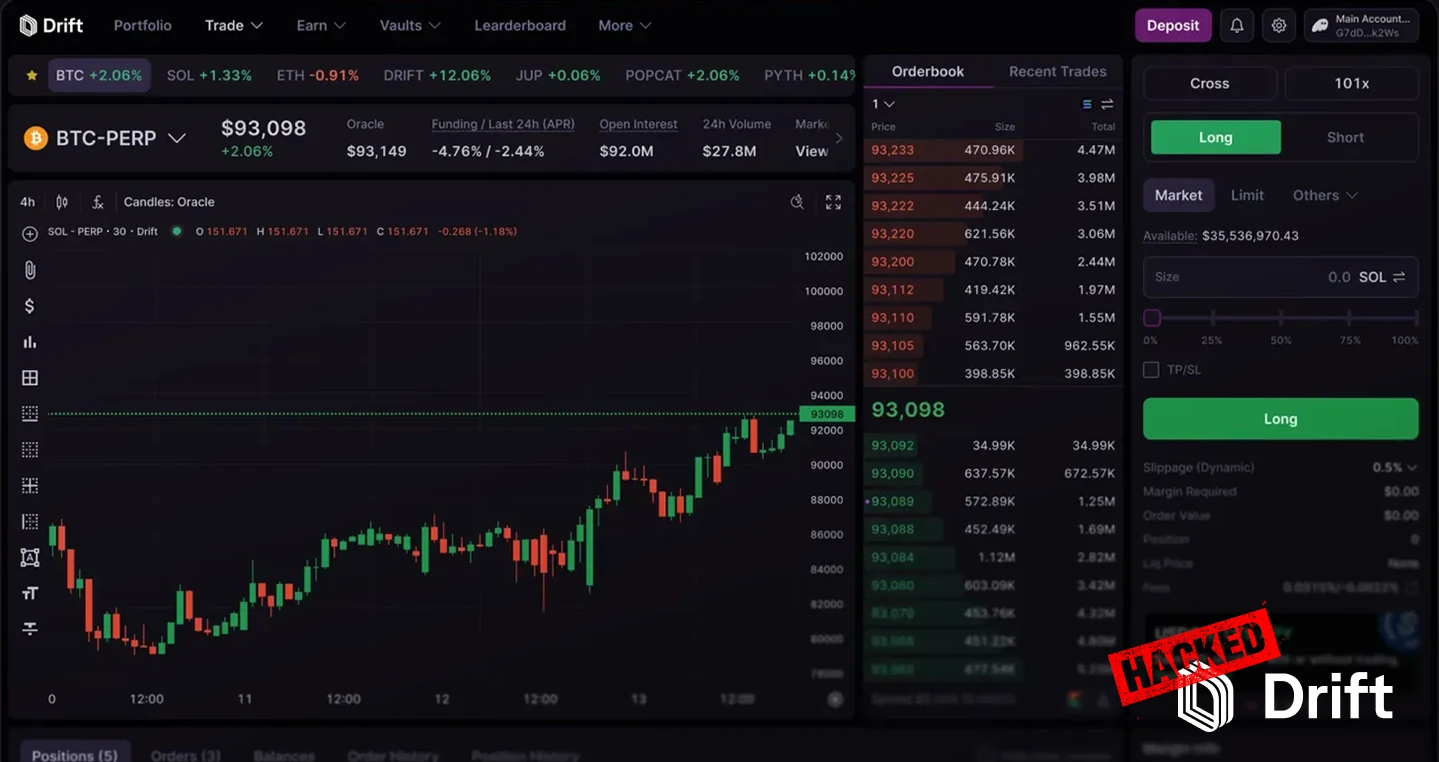Image resolution: width=1439 pixels, height=762 pixels.
Task: Click the size percentage slider handle
Action: click(1152, 318)
